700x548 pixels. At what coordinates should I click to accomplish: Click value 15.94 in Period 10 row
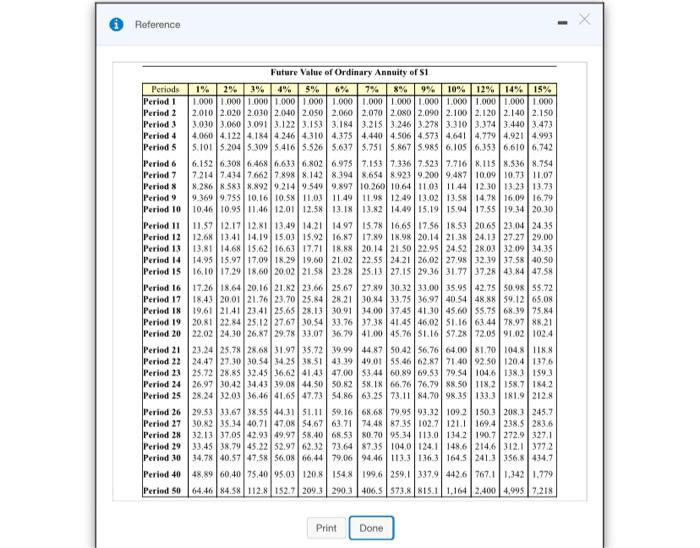(x=456, y=209)
